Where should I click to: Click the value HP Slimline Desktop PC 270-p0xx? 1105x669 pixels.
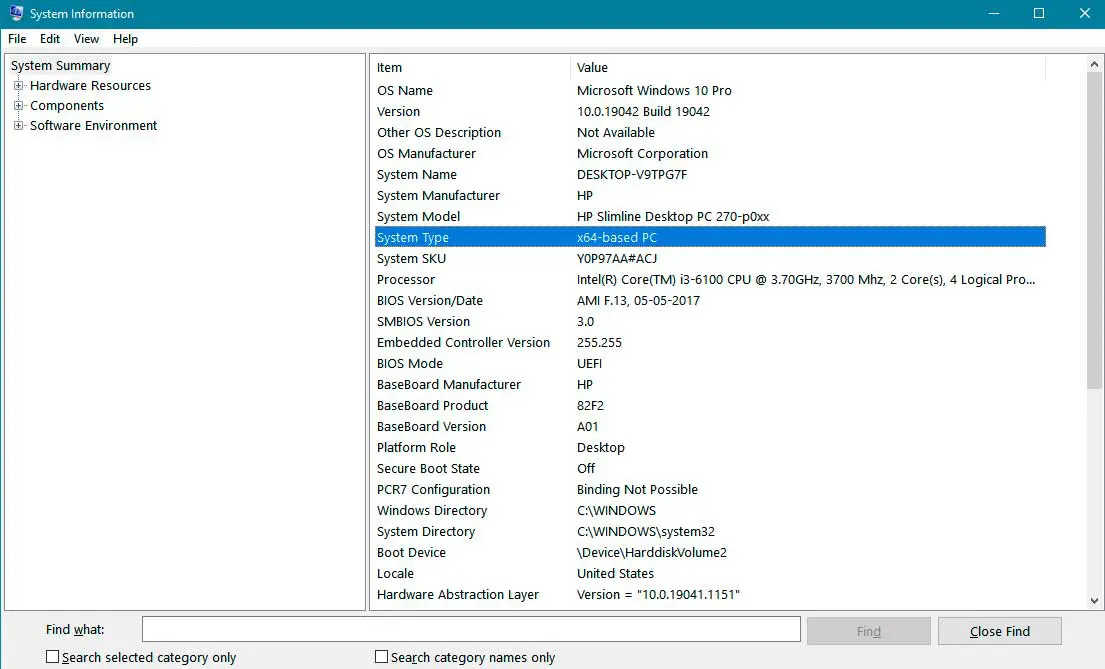(x=673, y=216)
